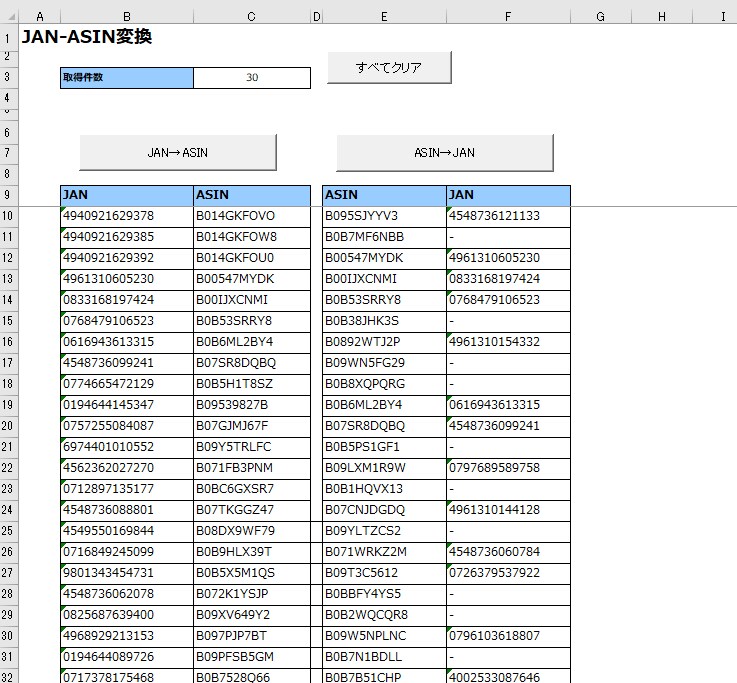Select cell 0833168197424 in column B
Viewport: 737px width, 683px height.
click(127, 300)
